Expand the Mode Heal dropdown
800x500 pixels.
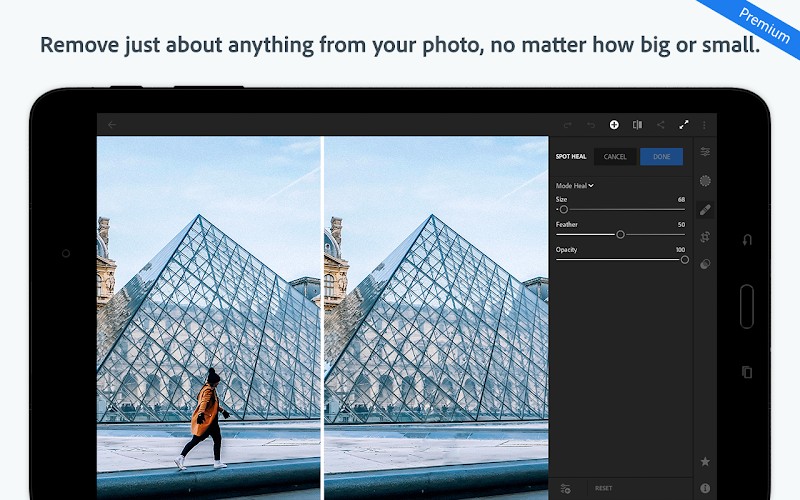(574, 186)
